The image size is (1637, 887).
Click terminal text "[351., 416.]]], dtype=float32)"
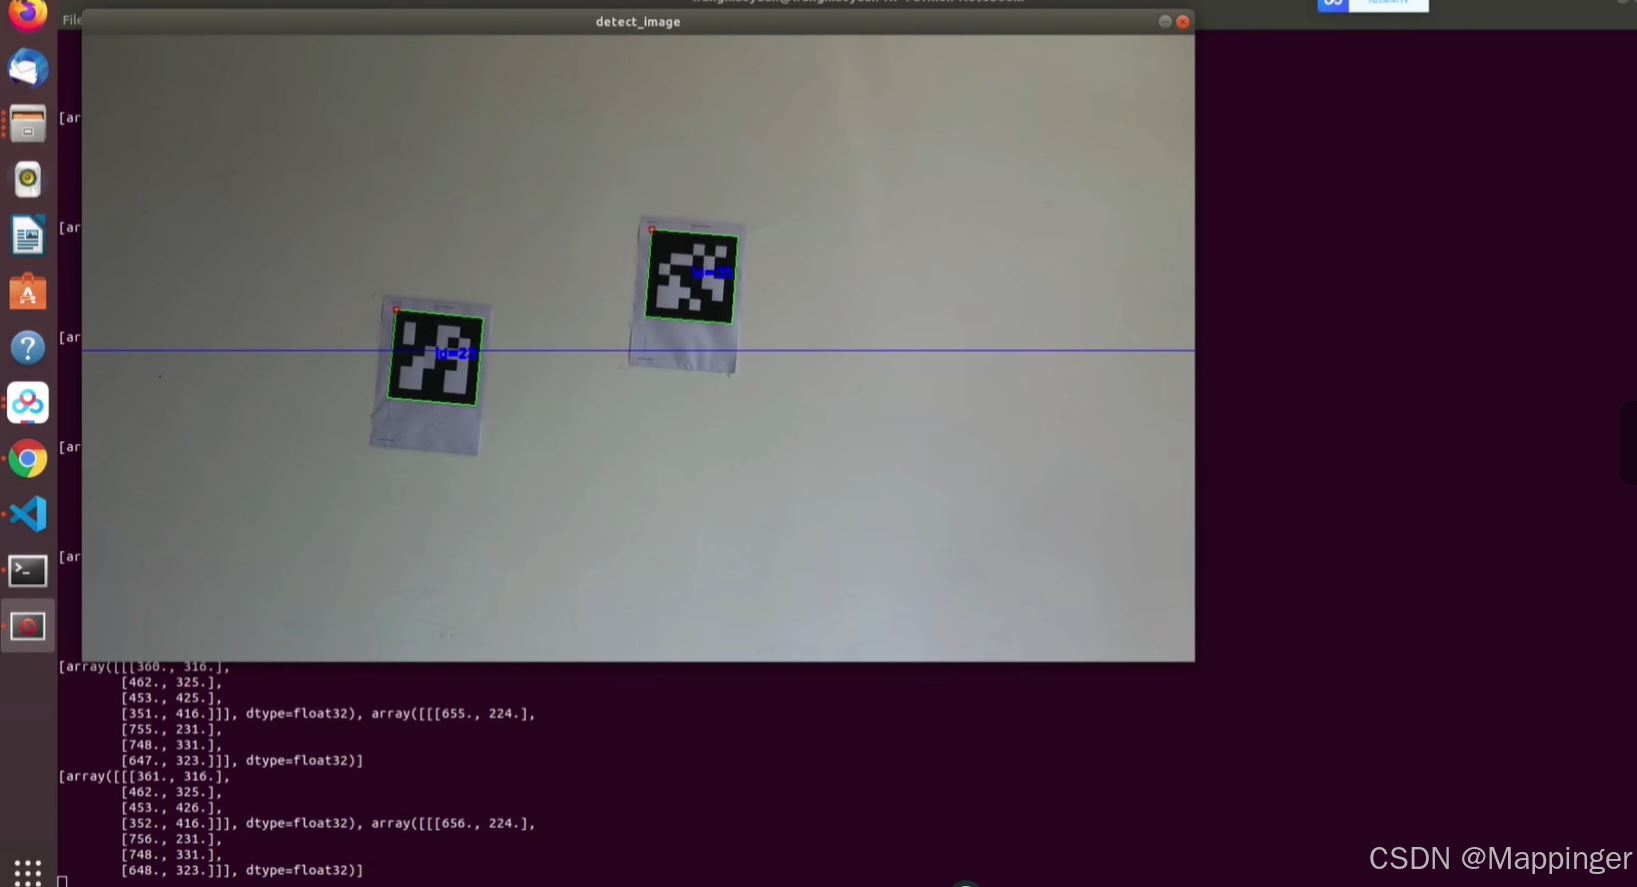coord(237,714)
